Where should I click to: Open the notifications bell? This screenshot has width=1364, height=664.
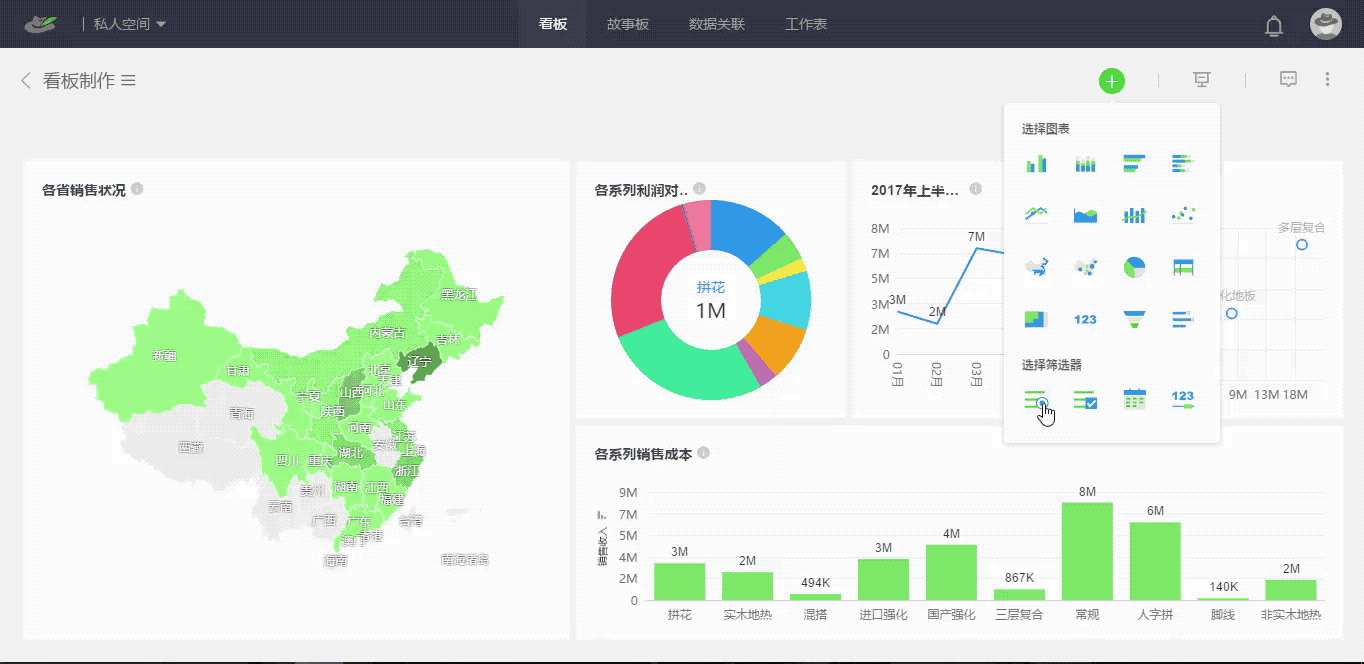point(1274,26)
